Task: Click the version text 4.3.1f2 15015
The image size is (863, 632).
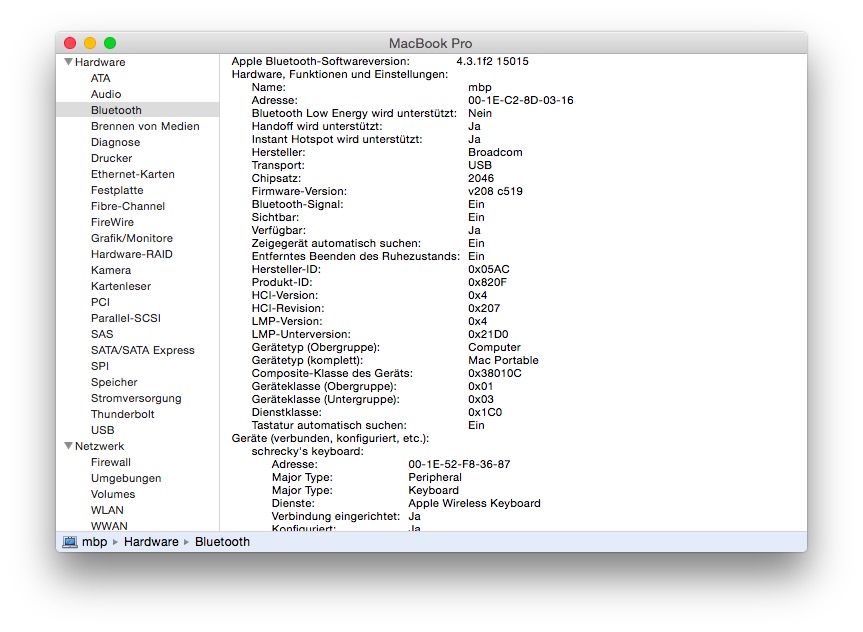Action: [x=492, y=61]
